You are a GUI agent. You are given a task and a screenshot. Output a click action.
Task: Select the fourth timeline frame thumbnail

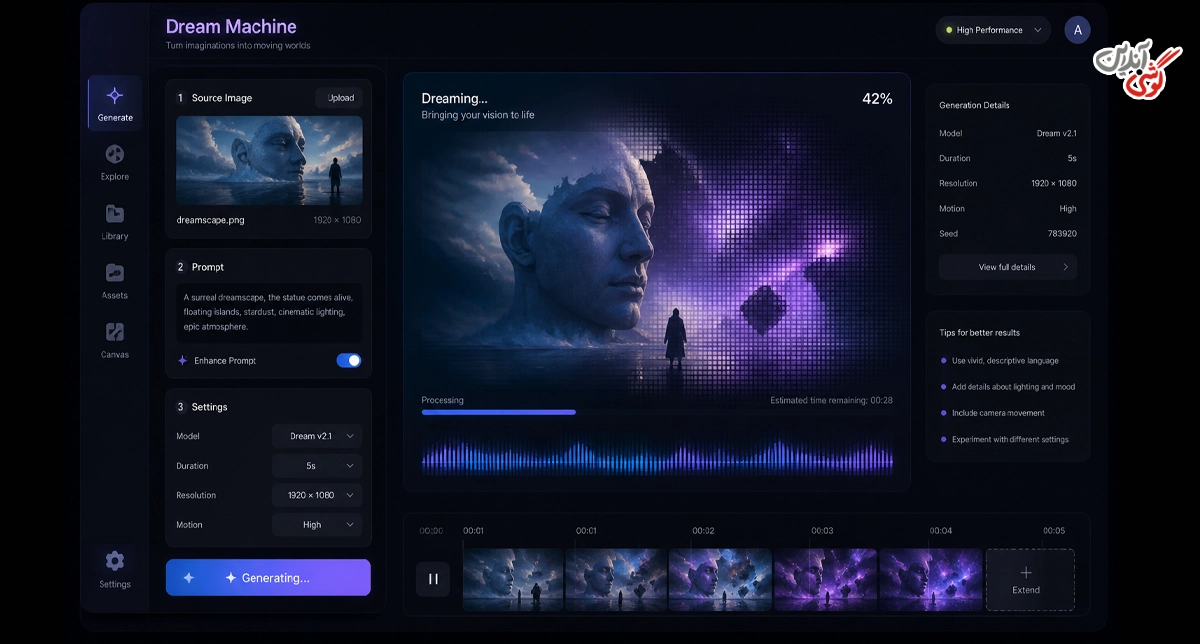(825, 578)
